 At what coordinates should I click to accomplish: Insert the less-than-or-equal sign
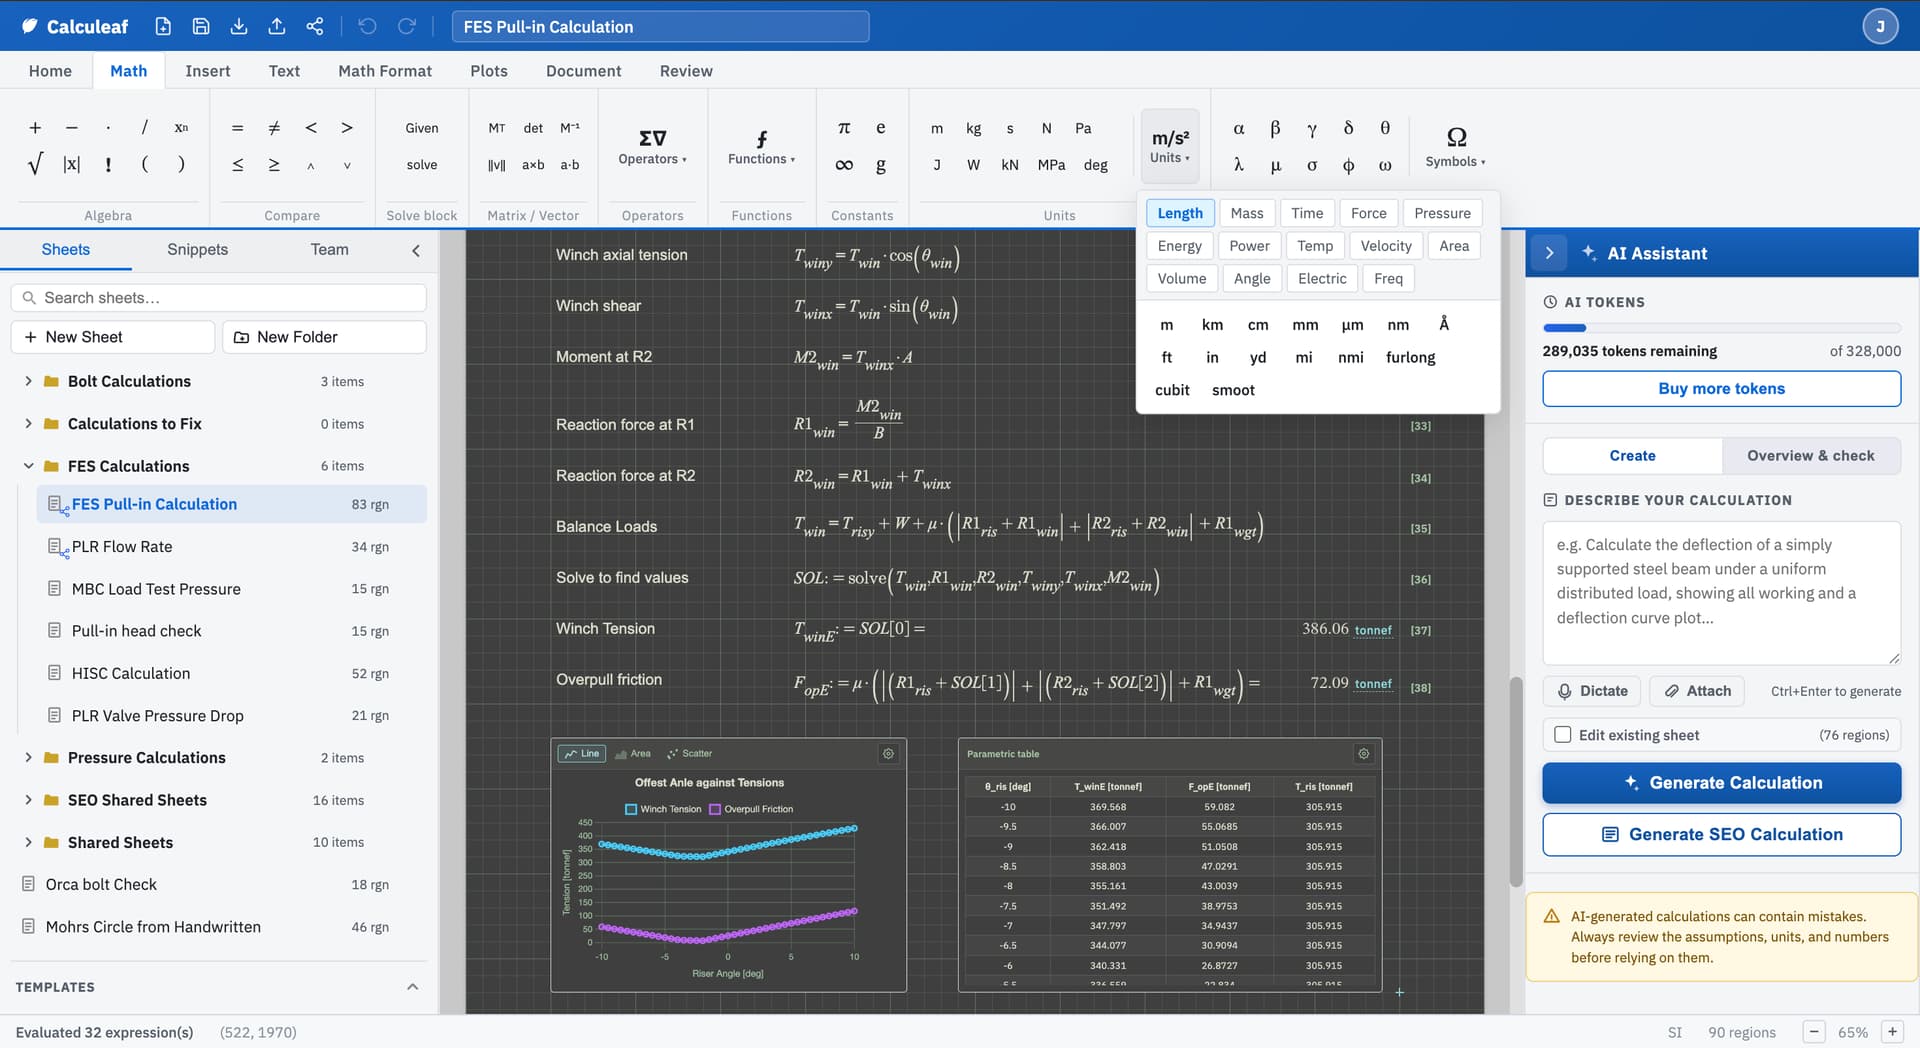[x=237, y=165]
